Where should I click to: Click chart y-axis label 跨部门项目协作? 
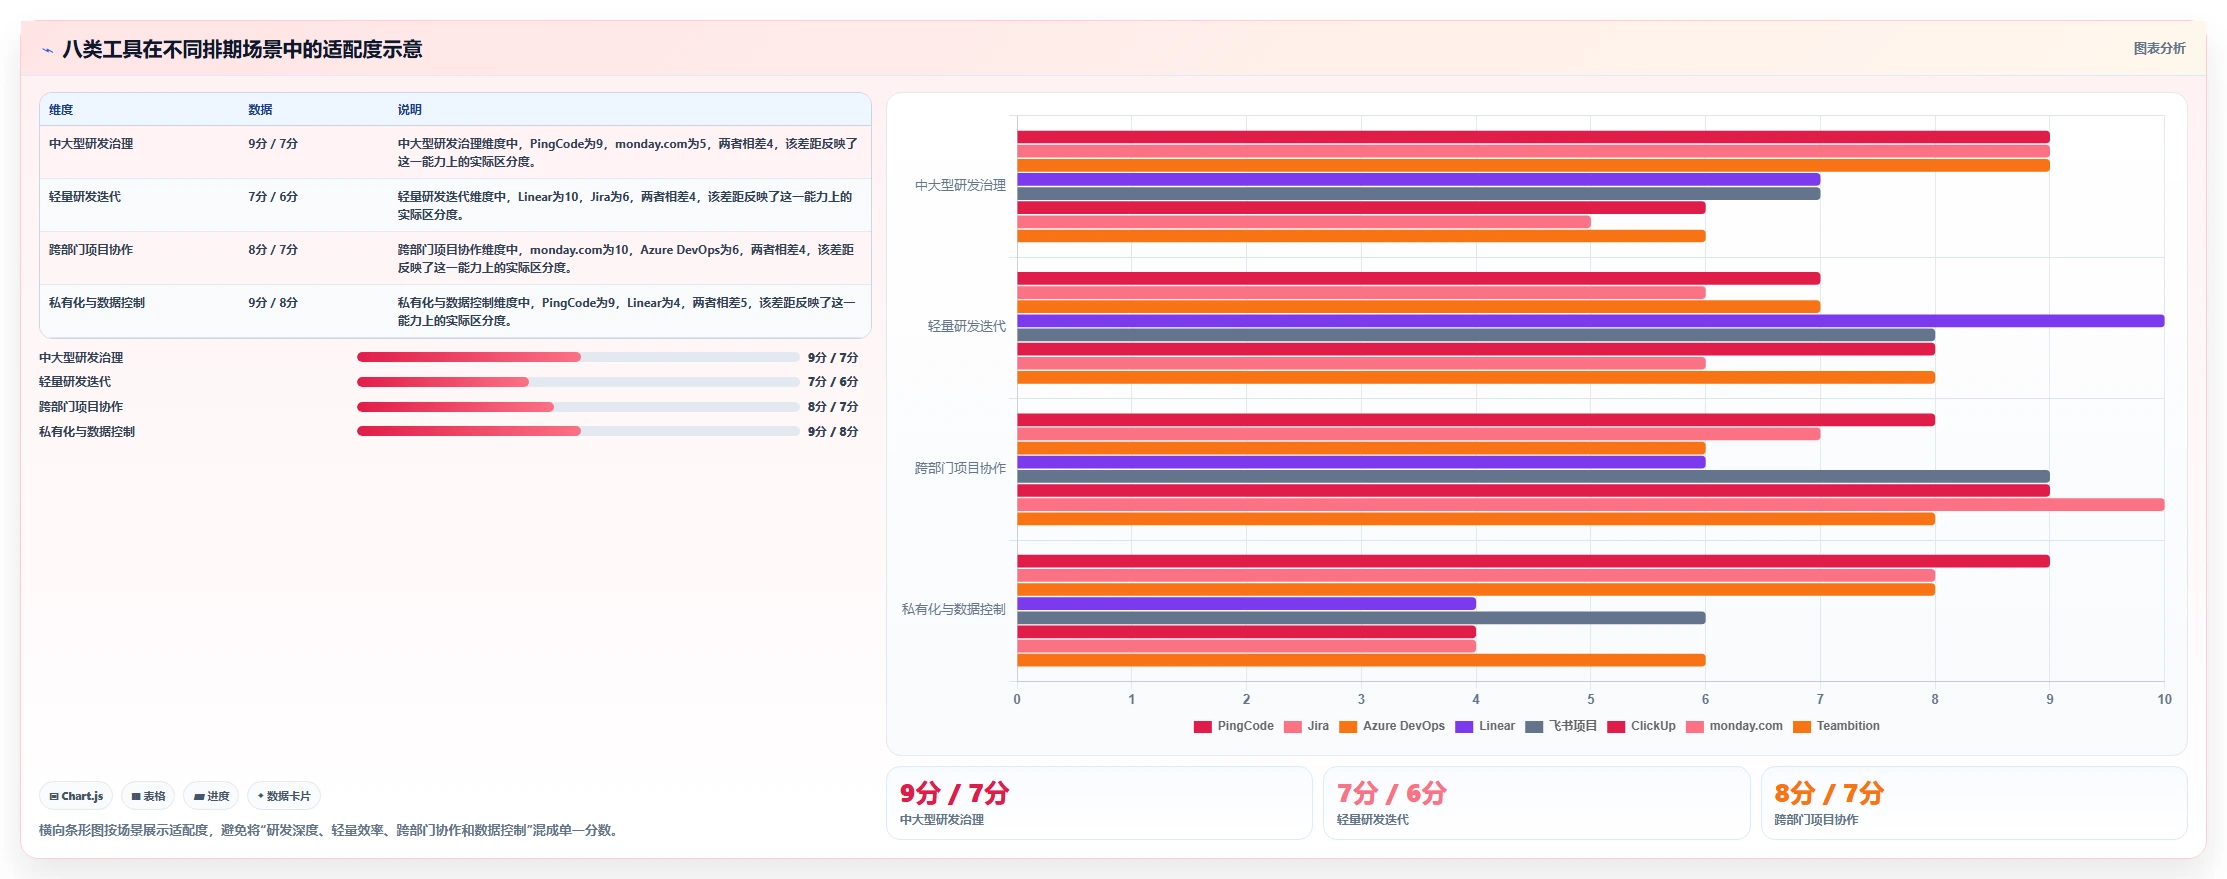pos(960,469)
